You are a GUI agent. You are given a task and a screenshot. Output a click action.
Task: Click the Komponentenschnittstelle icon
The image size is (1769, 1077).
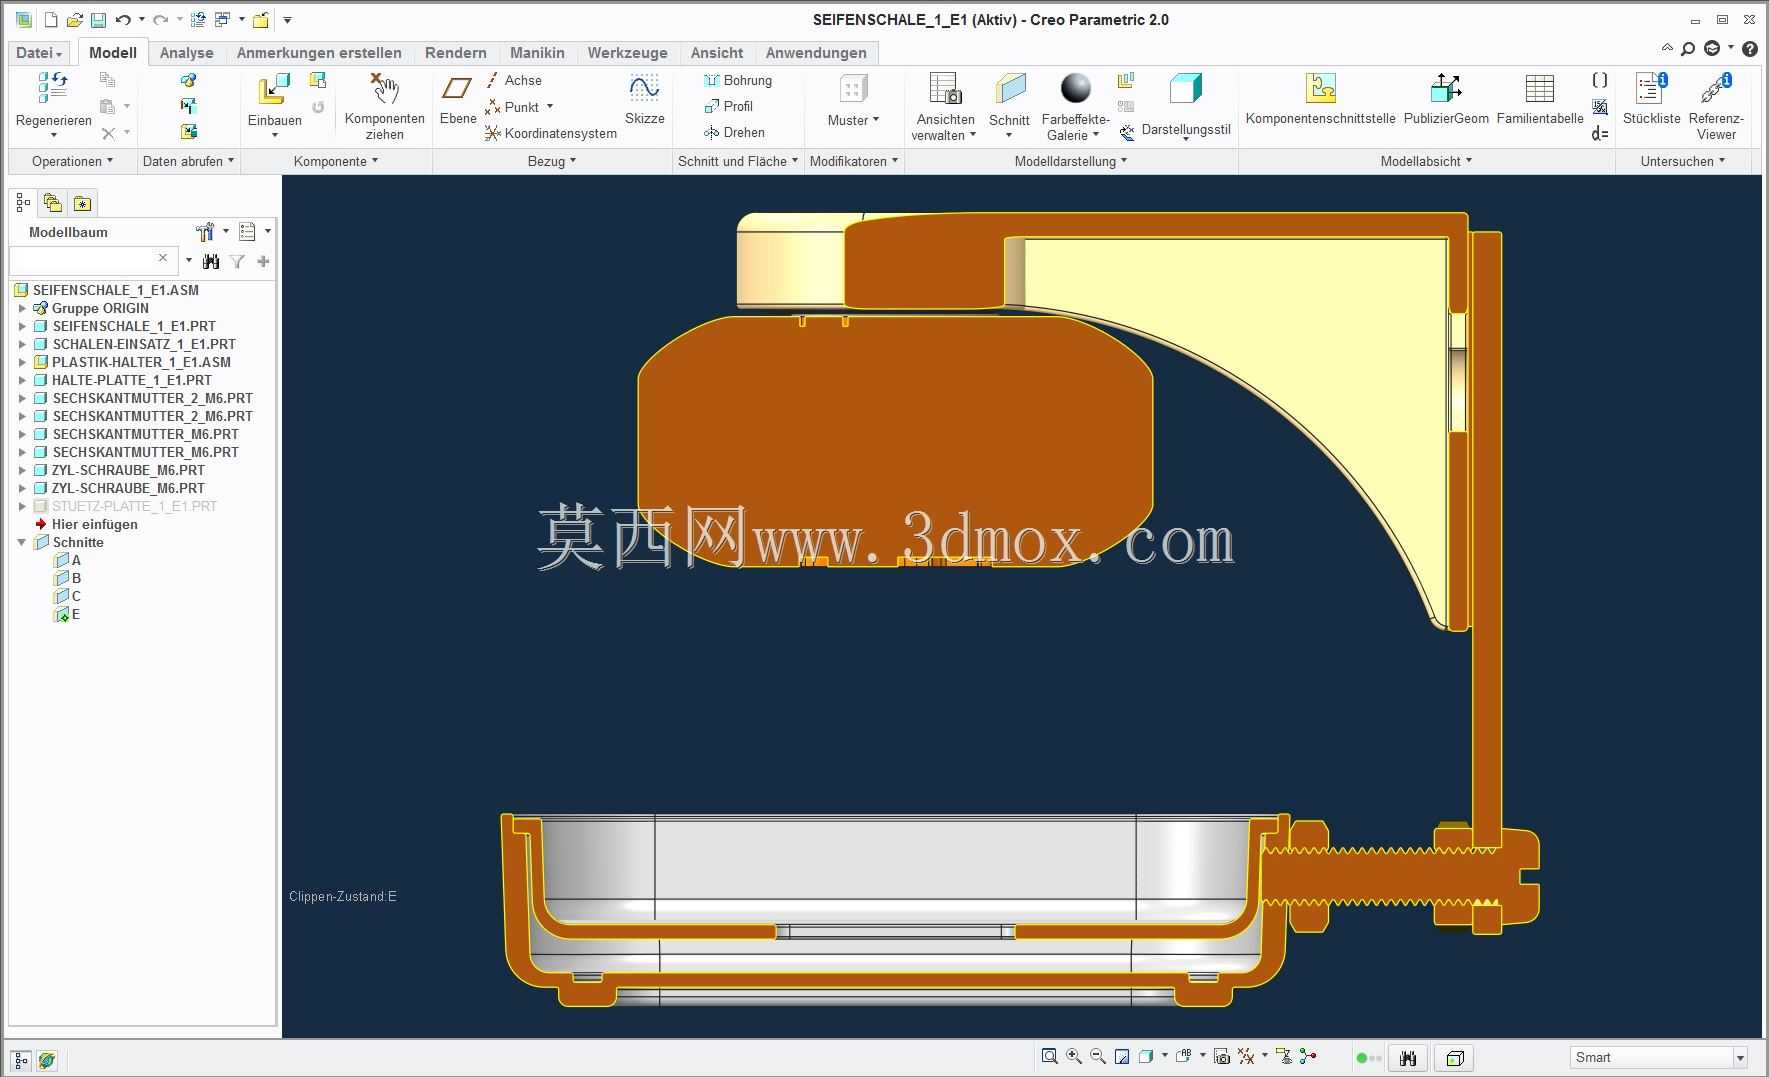click(x=1321, y=89)
